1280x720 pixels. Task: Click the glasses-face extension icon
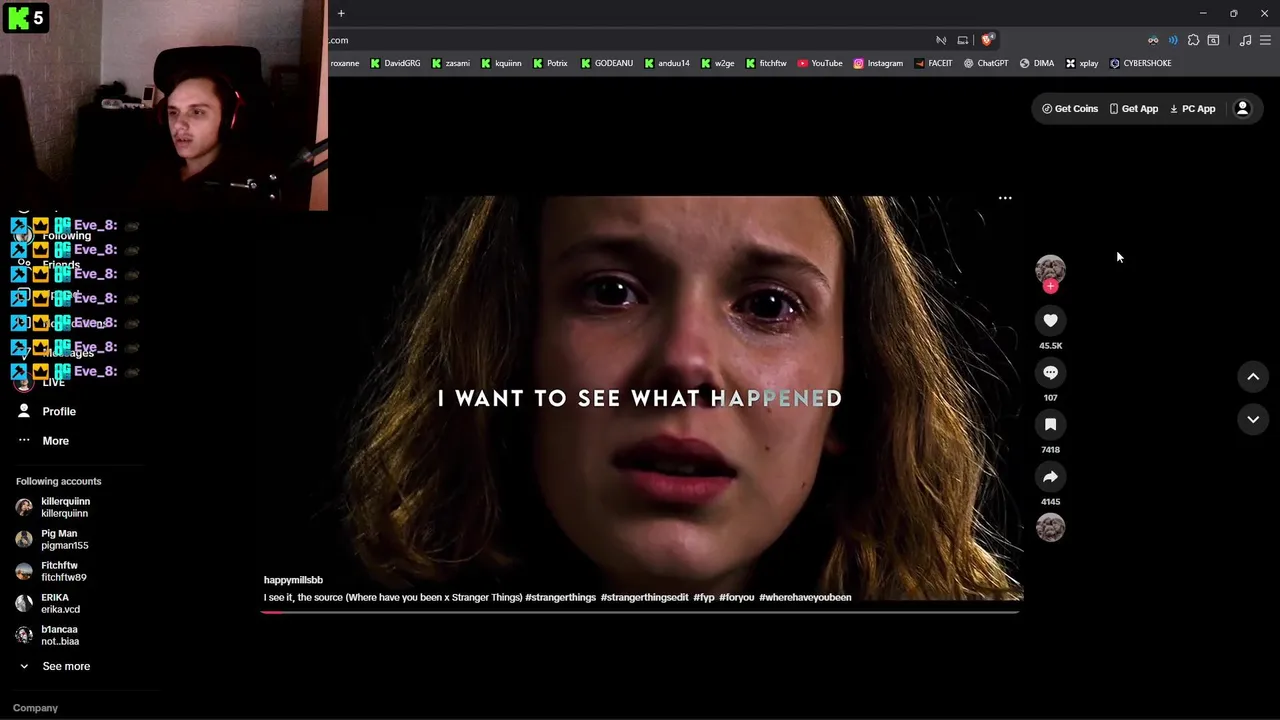[x=1153, y=40]
